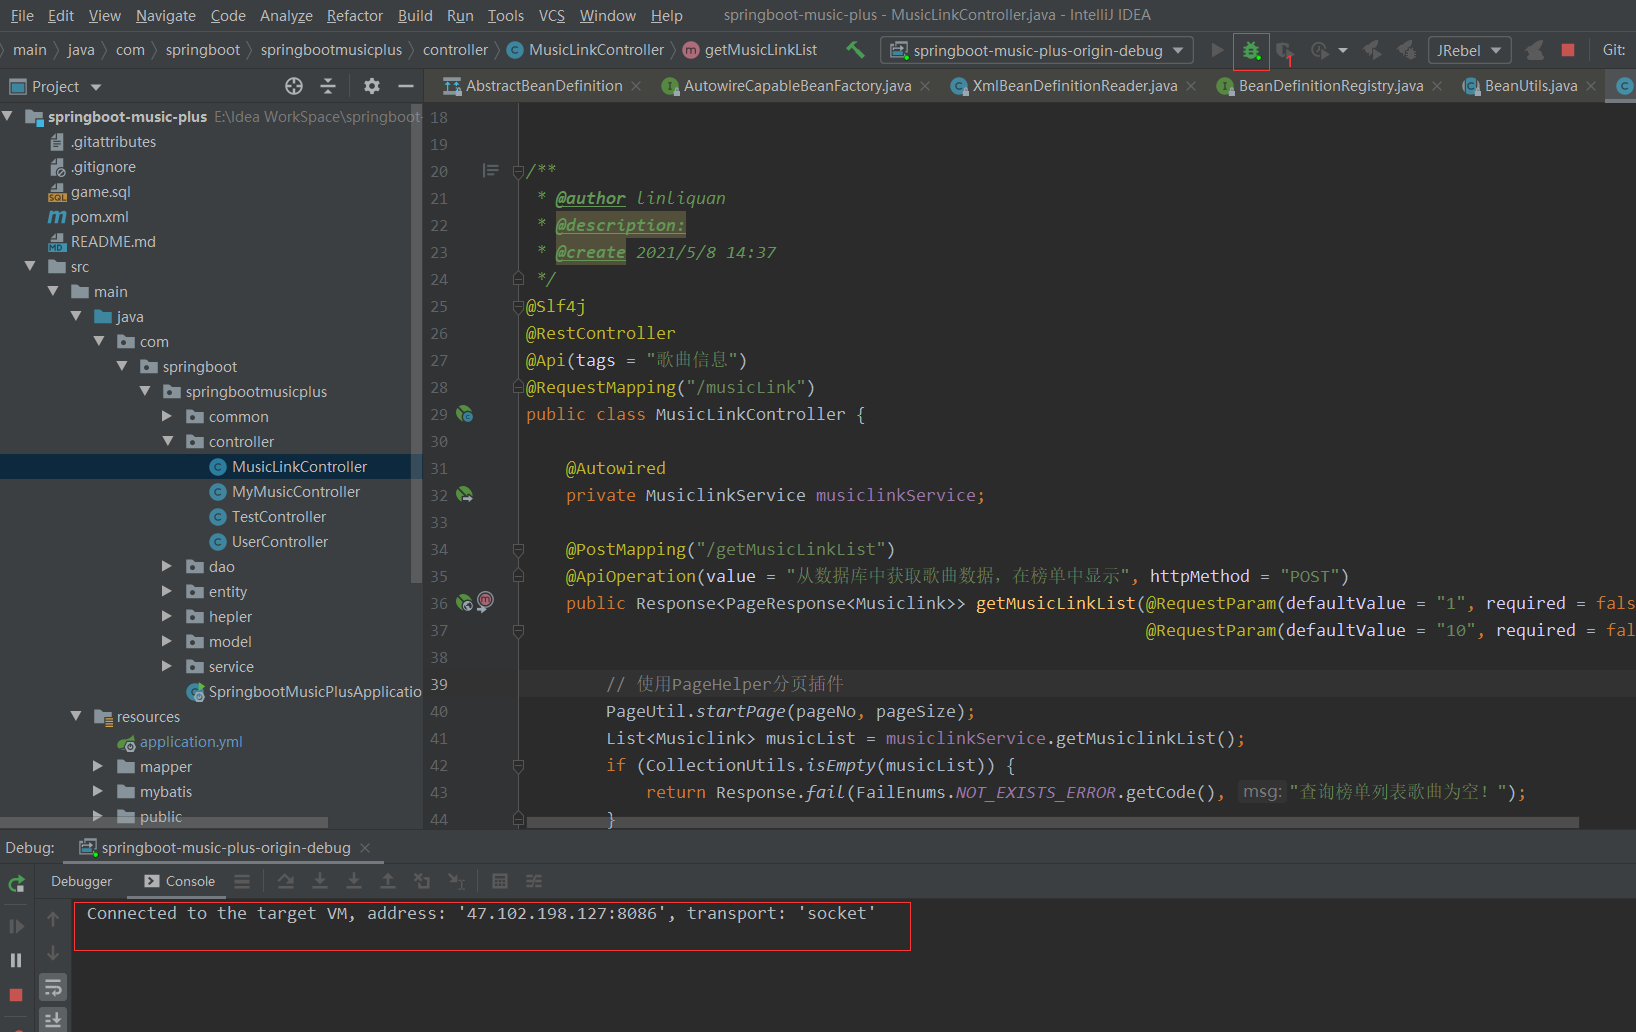Click the Step Over debug icon
The height and width of the screenshot is (1032, 1636).
[x=286, y=881]
